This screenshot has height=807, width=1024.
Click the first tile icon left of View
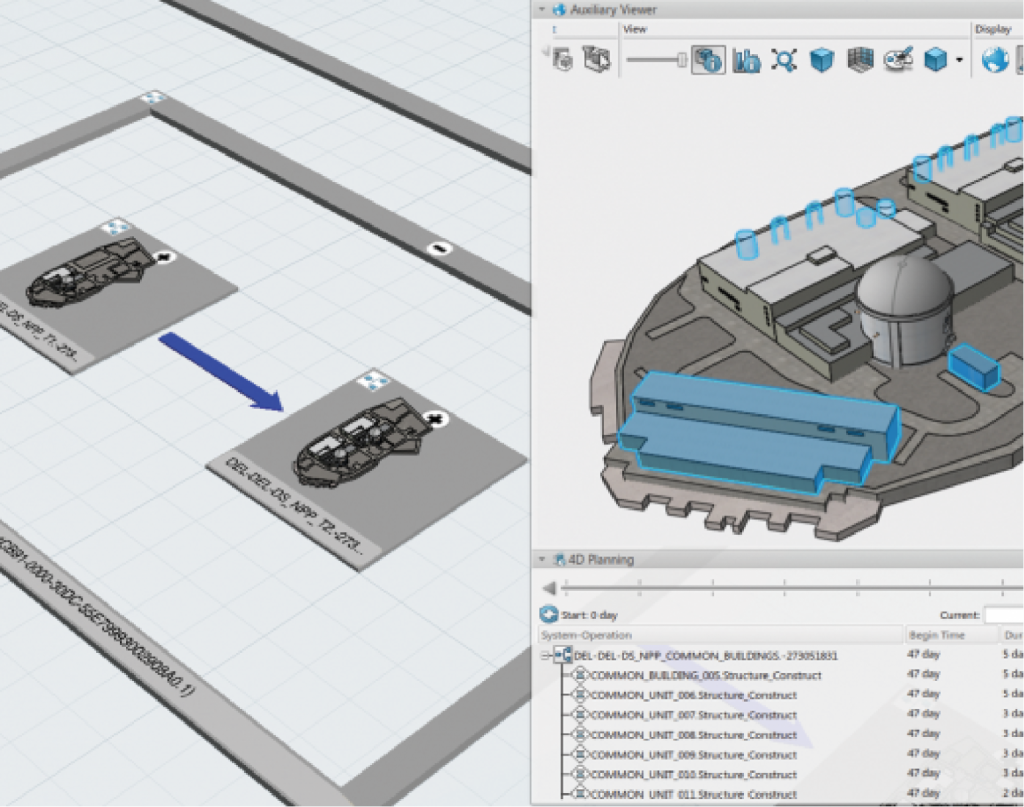(x=563, y=60)
